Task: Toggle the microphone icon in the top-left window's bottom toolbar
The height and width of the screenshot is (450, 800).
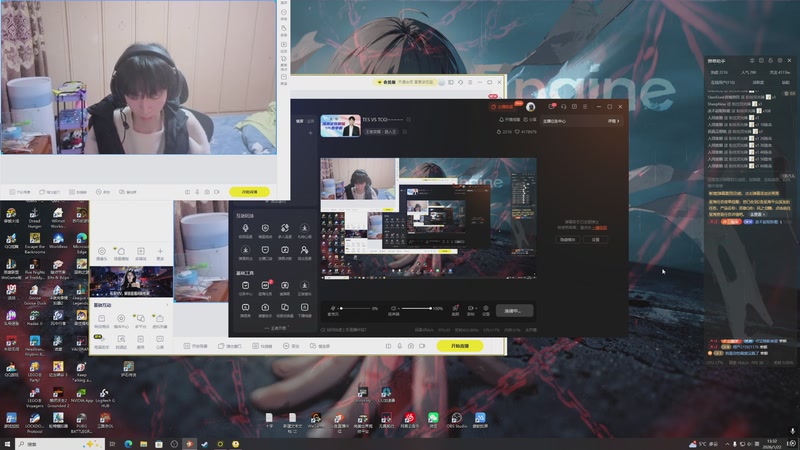Action: pyautogui.click(x=197, y=192)
